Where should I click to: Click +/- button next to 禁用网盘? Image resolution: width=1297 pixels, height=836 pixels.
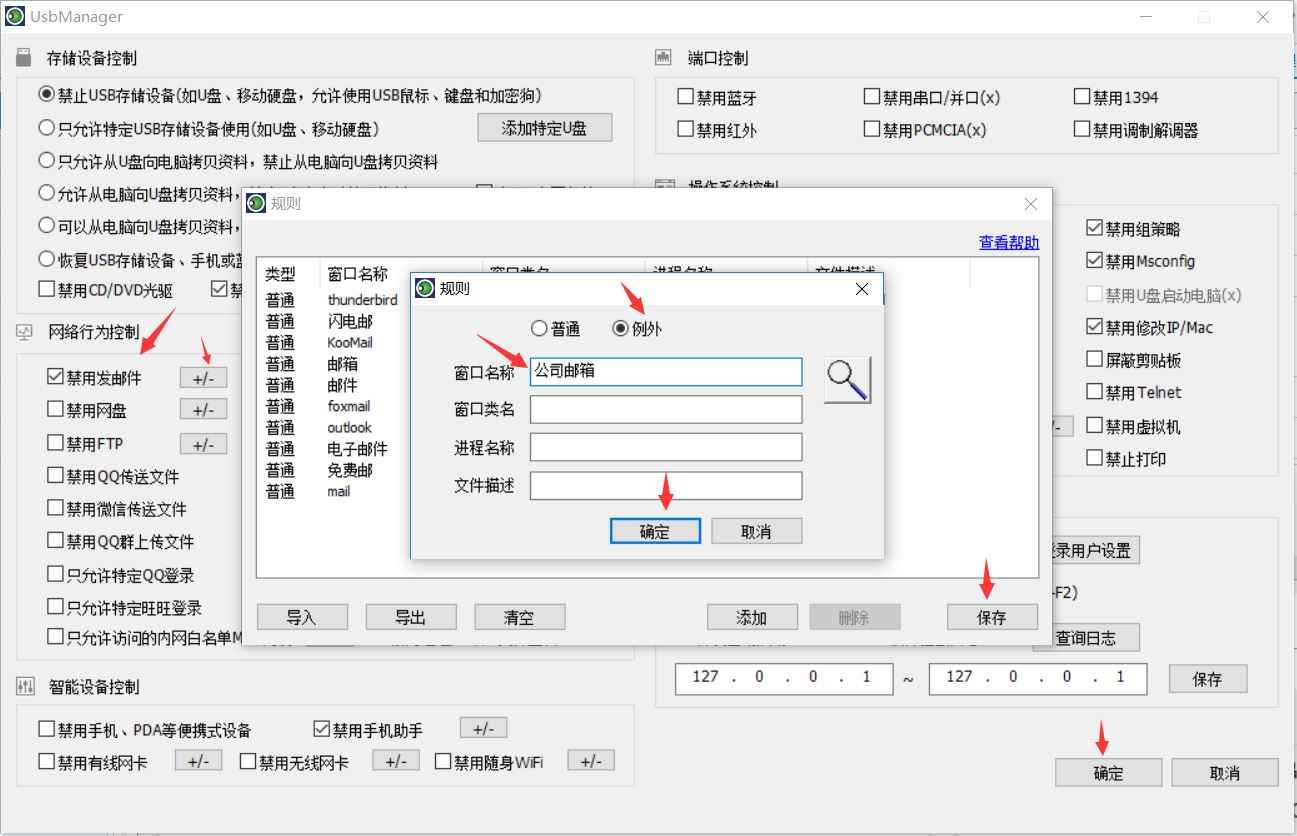[203, 410]
